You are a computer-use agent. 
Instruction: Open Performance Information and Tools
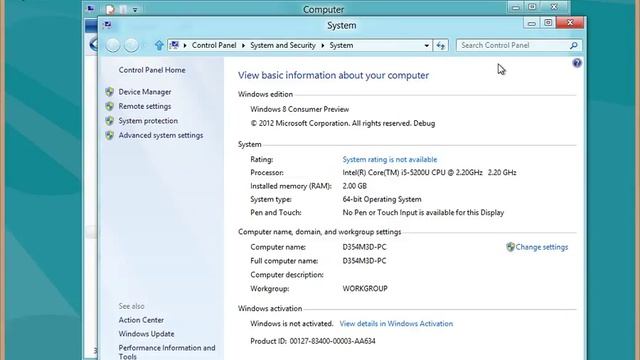167,352
